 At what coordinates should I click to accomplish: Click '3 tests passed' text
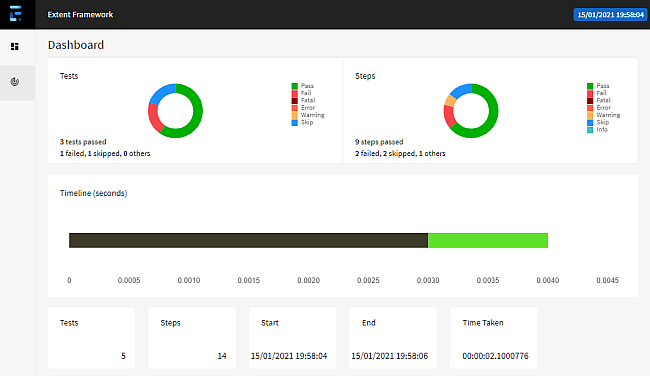(83, 142)
